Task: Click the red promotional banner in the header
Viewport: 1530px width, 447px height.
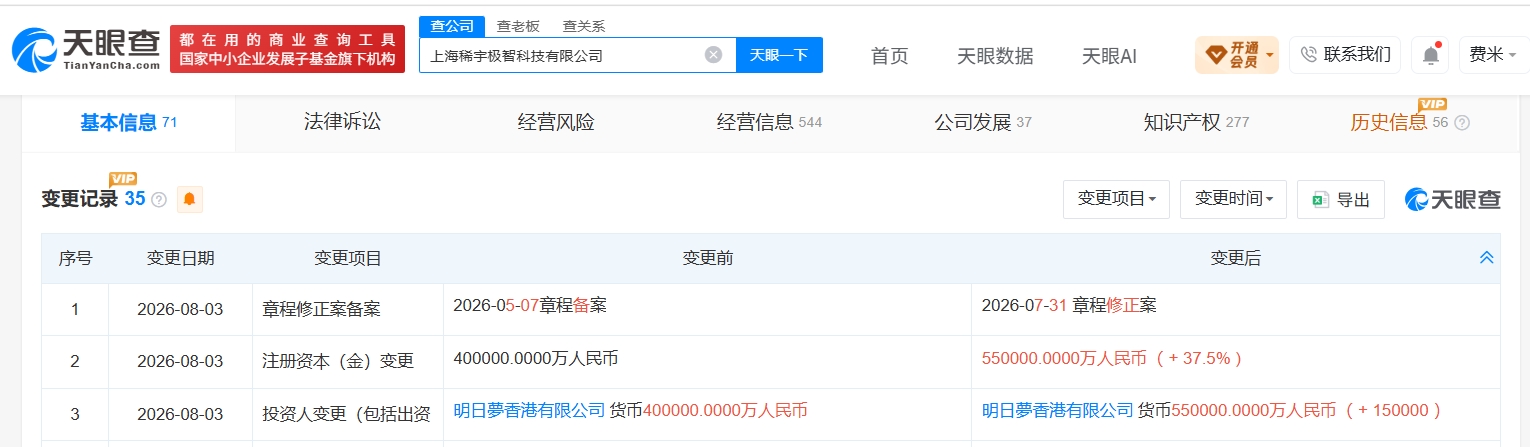Action: pos(288,49)
